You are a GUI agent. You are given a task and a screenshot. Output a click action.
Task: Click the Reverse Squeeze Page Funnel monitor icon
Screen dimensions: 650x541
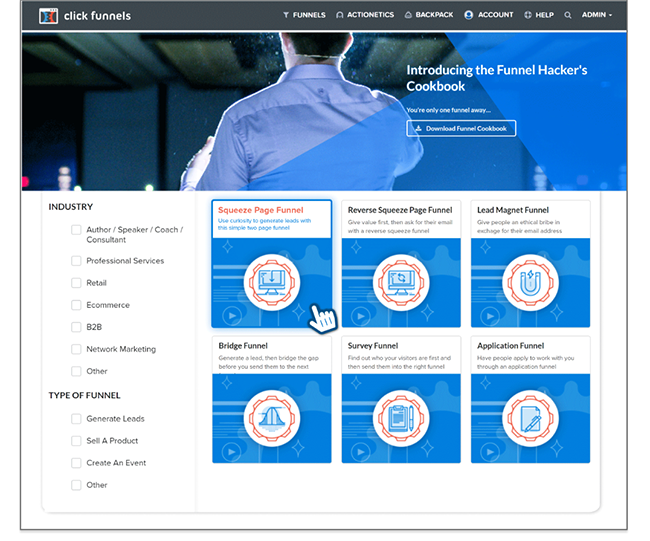pos(401,282)
